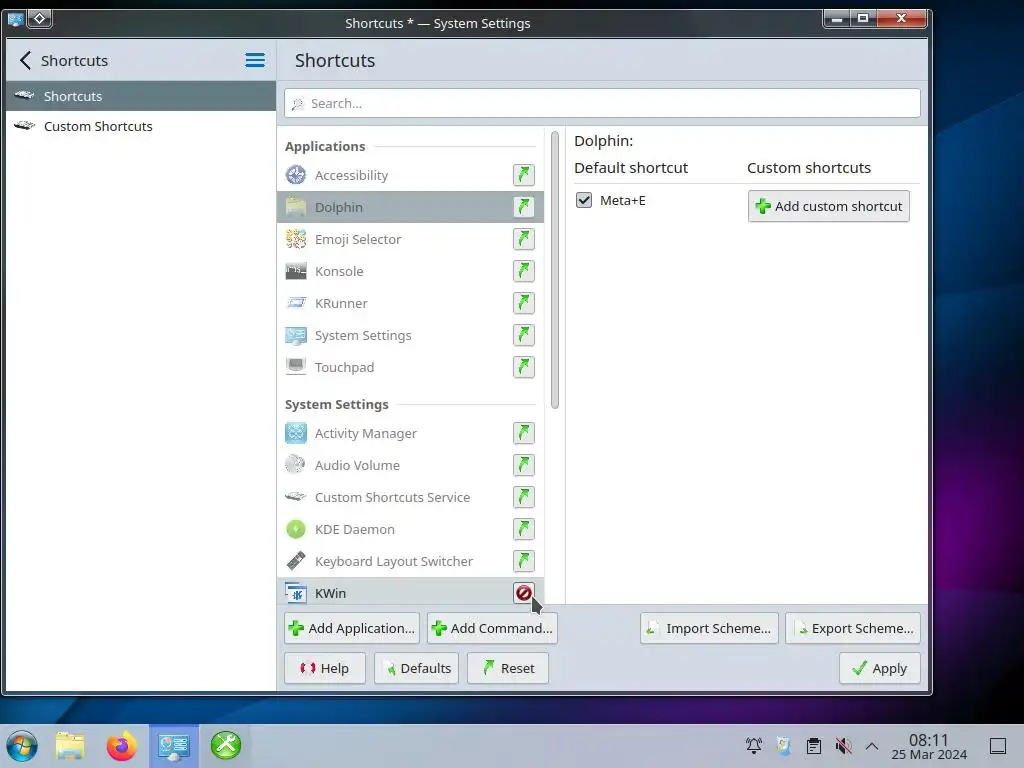
Task: Select the KWin entry
Action: [x=410, y=591]
